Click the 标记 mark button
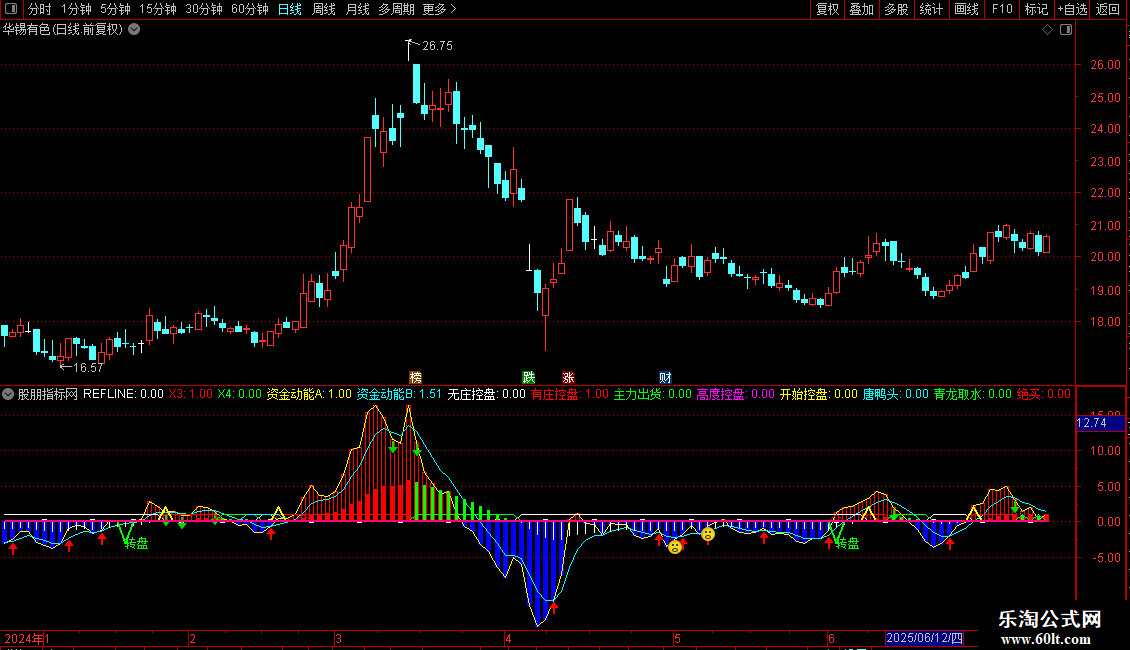Image resolution: width=1130 pixels, height=650 pixels. tap(1036, 9)
